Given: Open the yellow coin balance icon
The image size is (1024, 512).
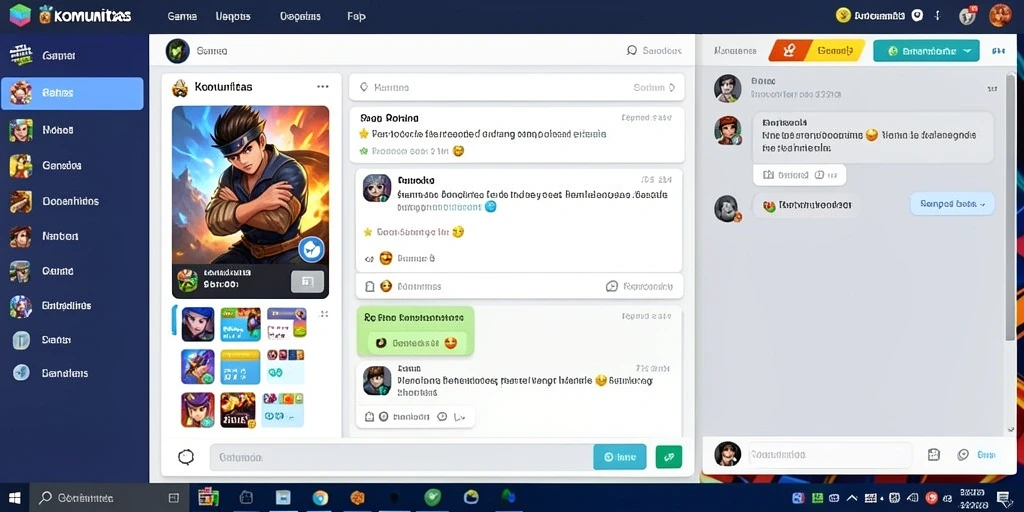Looking at the screenshot, I should (x=843, y=15).
